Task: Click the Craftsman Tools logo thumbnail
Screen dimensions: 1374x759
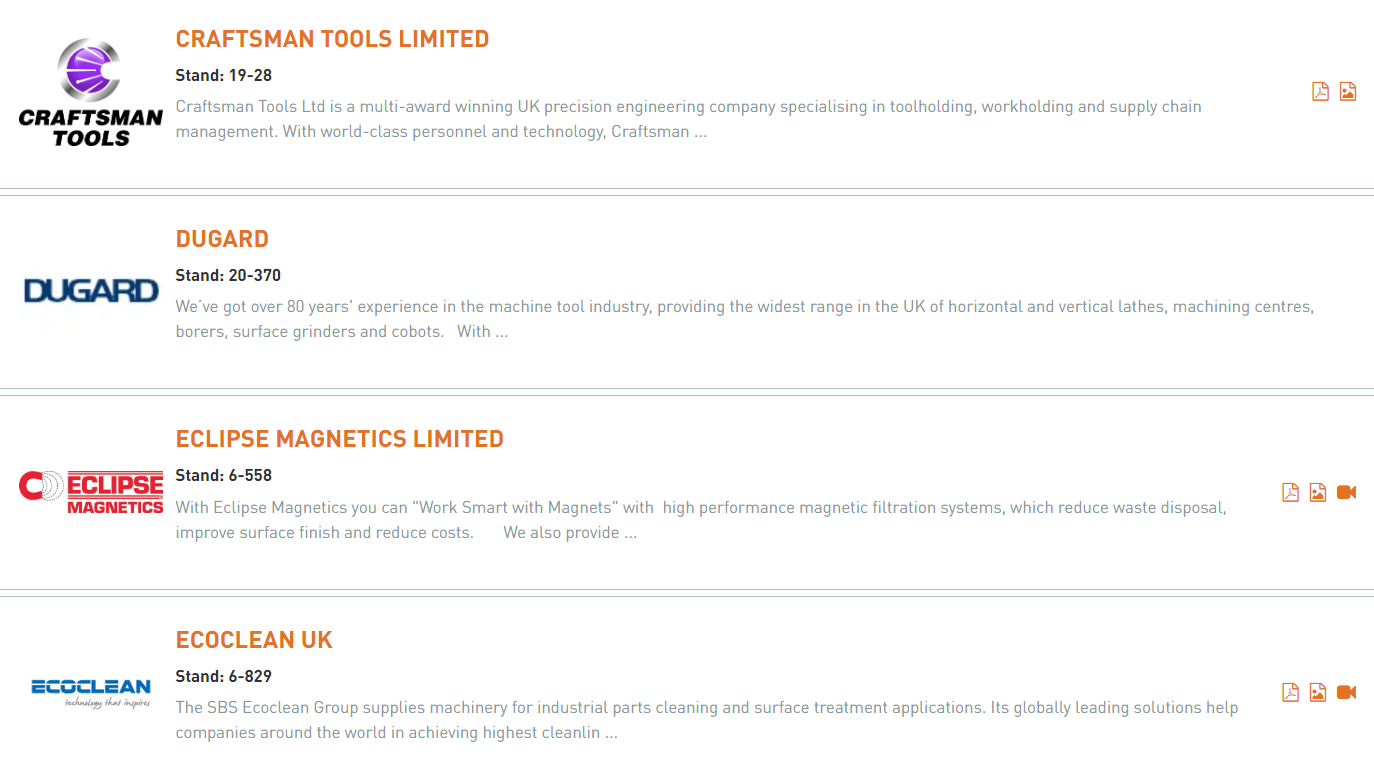Action: click(90, 92)
